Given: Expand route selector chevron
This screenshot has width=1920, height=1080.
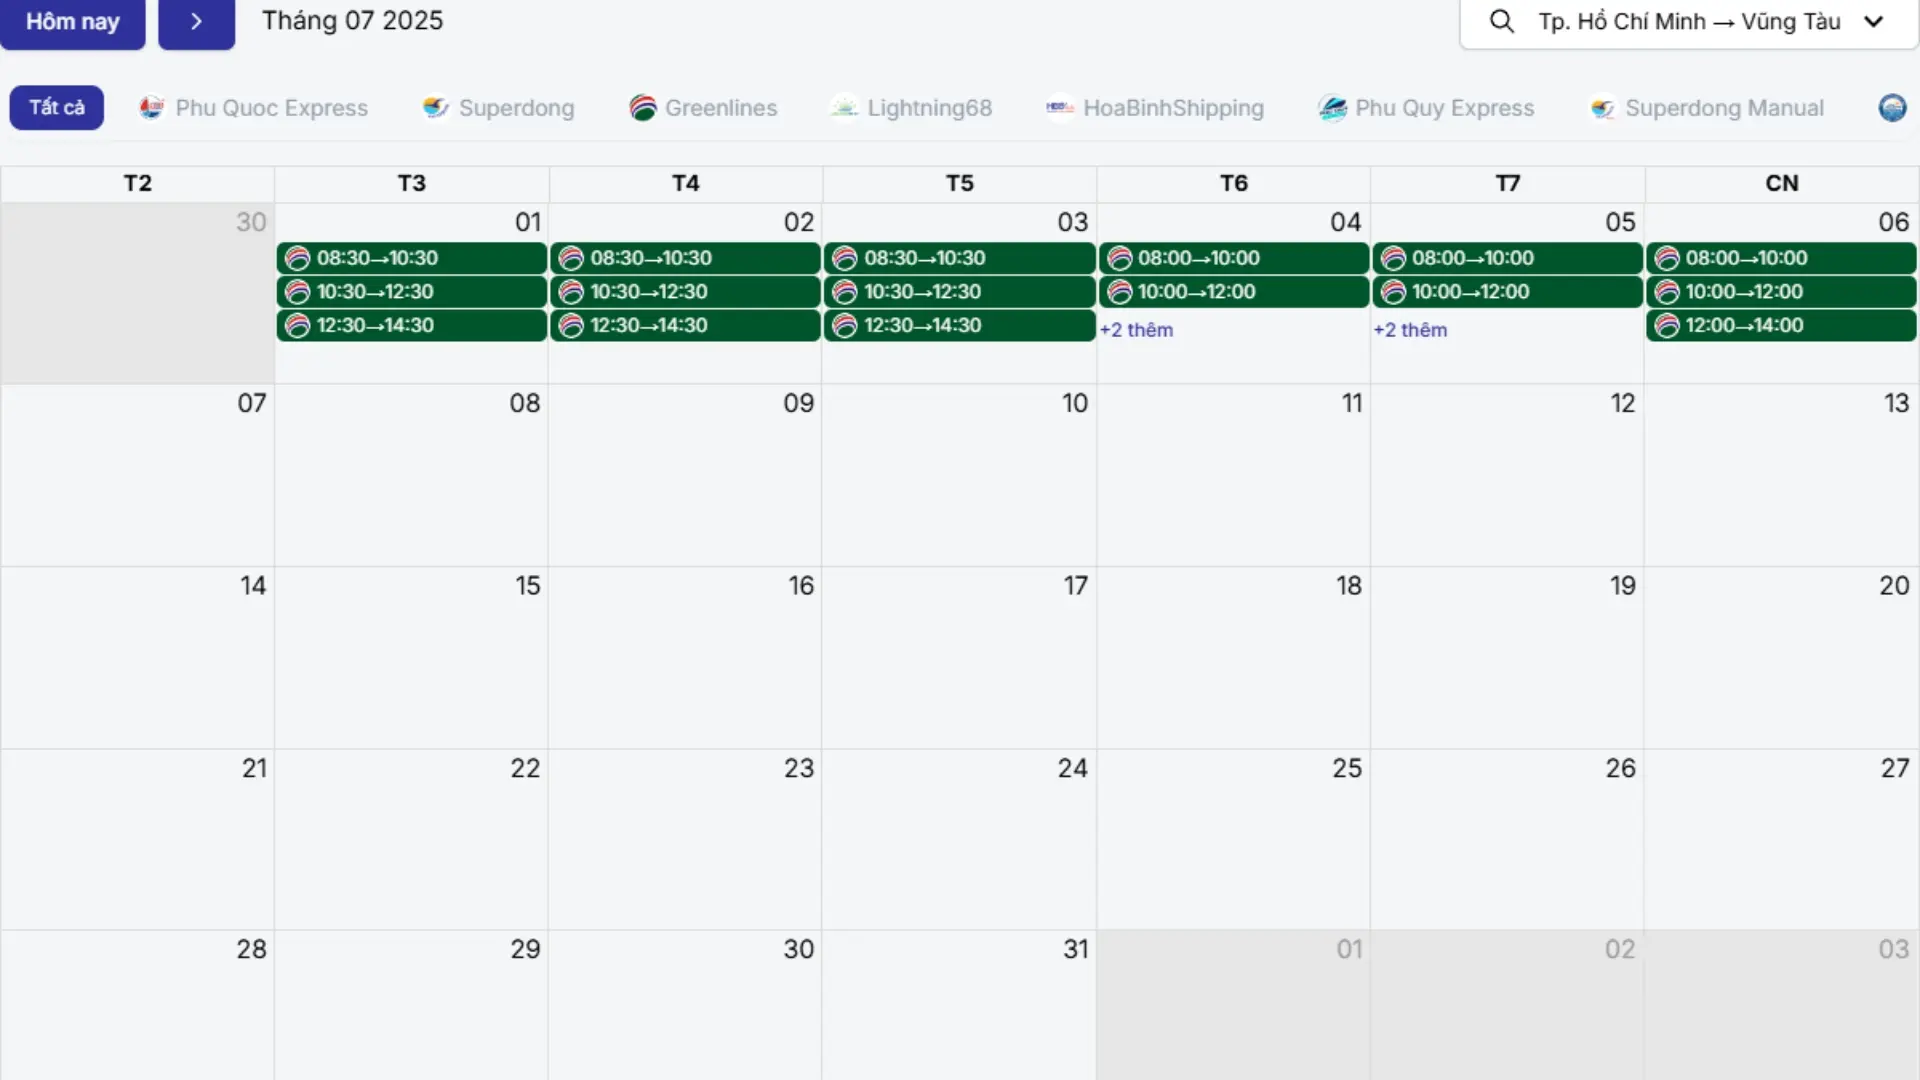Looking at the screenshot, I should pos(1873,22).
